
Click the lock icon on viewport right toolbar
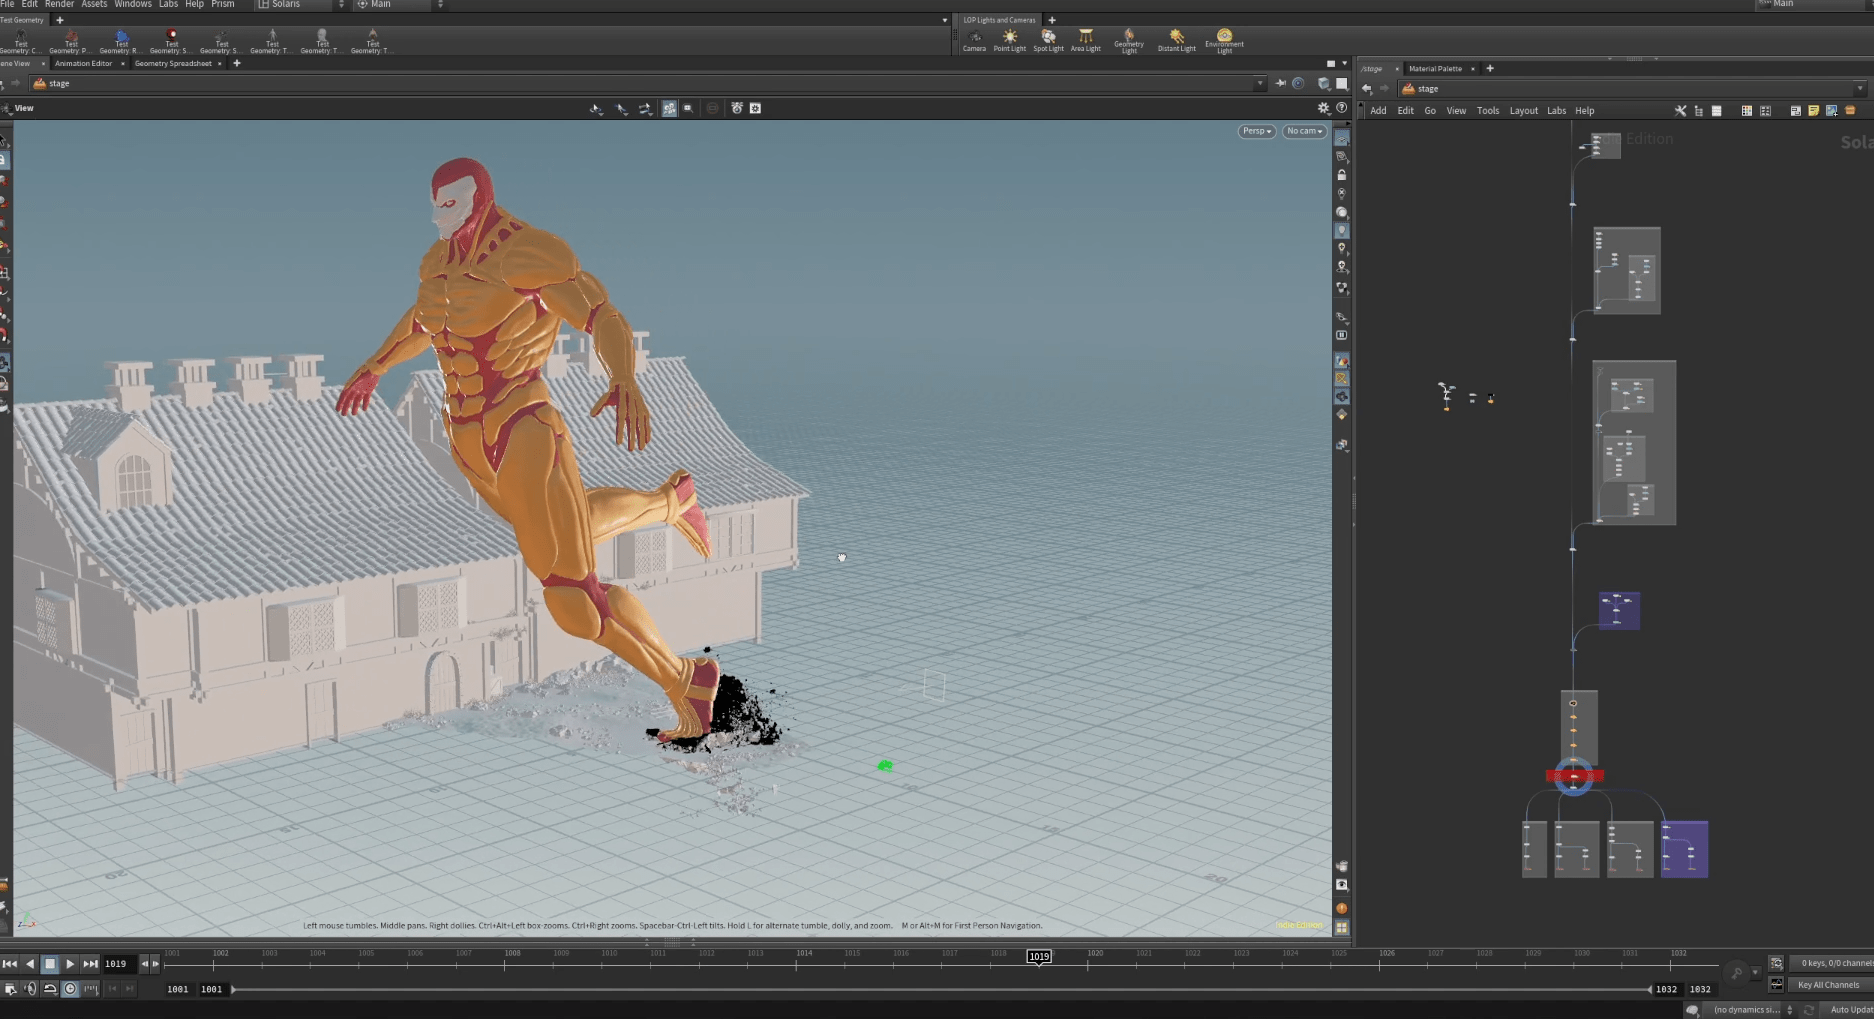[x=1342, y=175]
